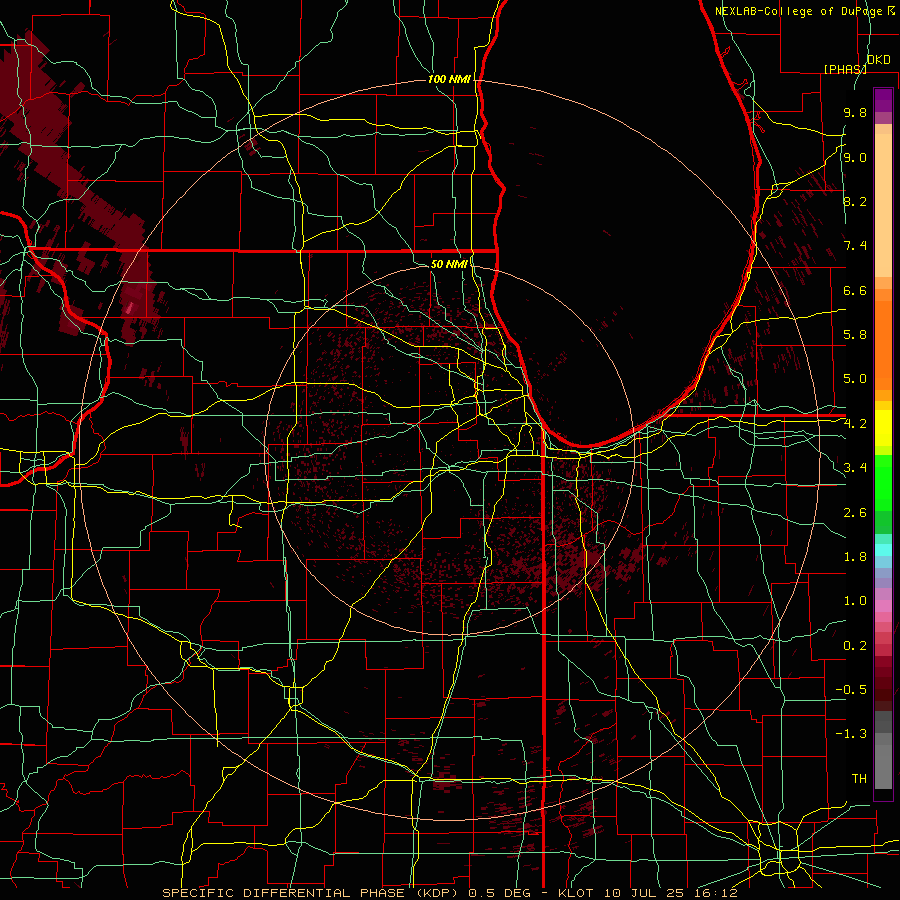Pick the gray color scale segment
This screenshot has width=900, height=900.
pyautogui.click(x=883, y=761)
